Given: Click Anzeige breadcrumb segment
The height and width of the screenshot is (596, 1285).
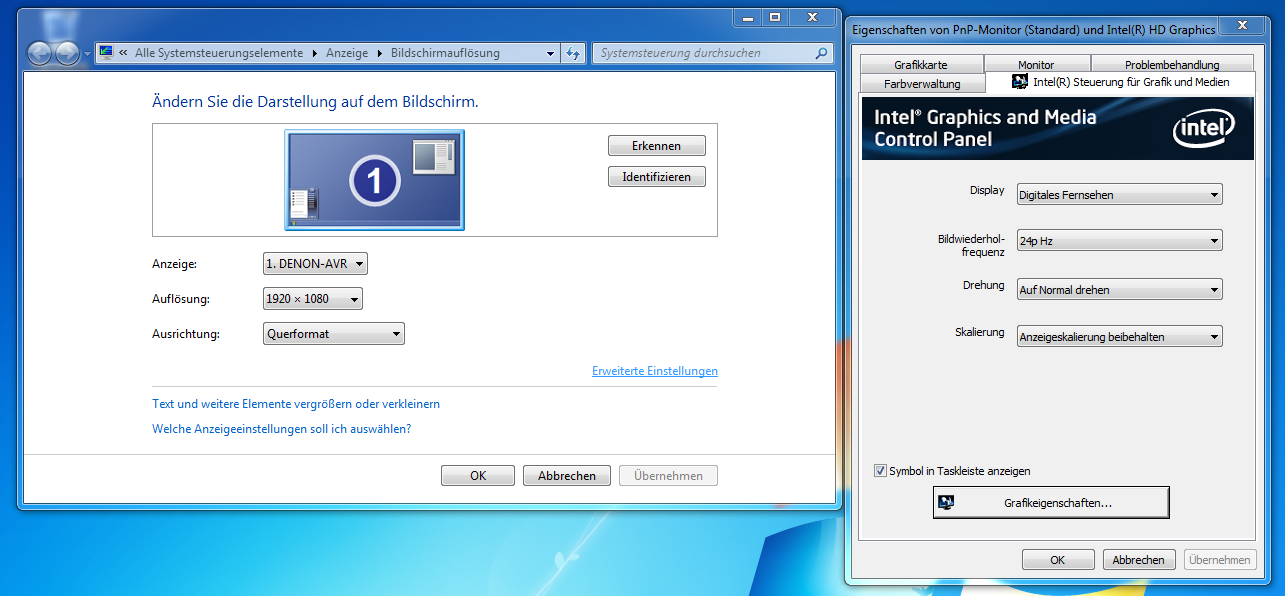Looking at the screenshot, I should point(347,53).
